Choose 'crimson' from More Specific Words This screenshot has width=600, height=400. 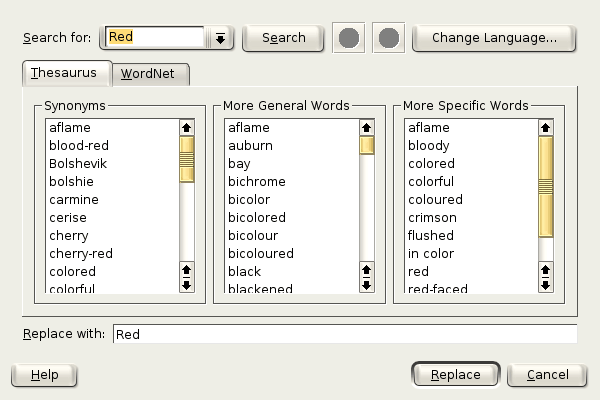click(432, 217)
